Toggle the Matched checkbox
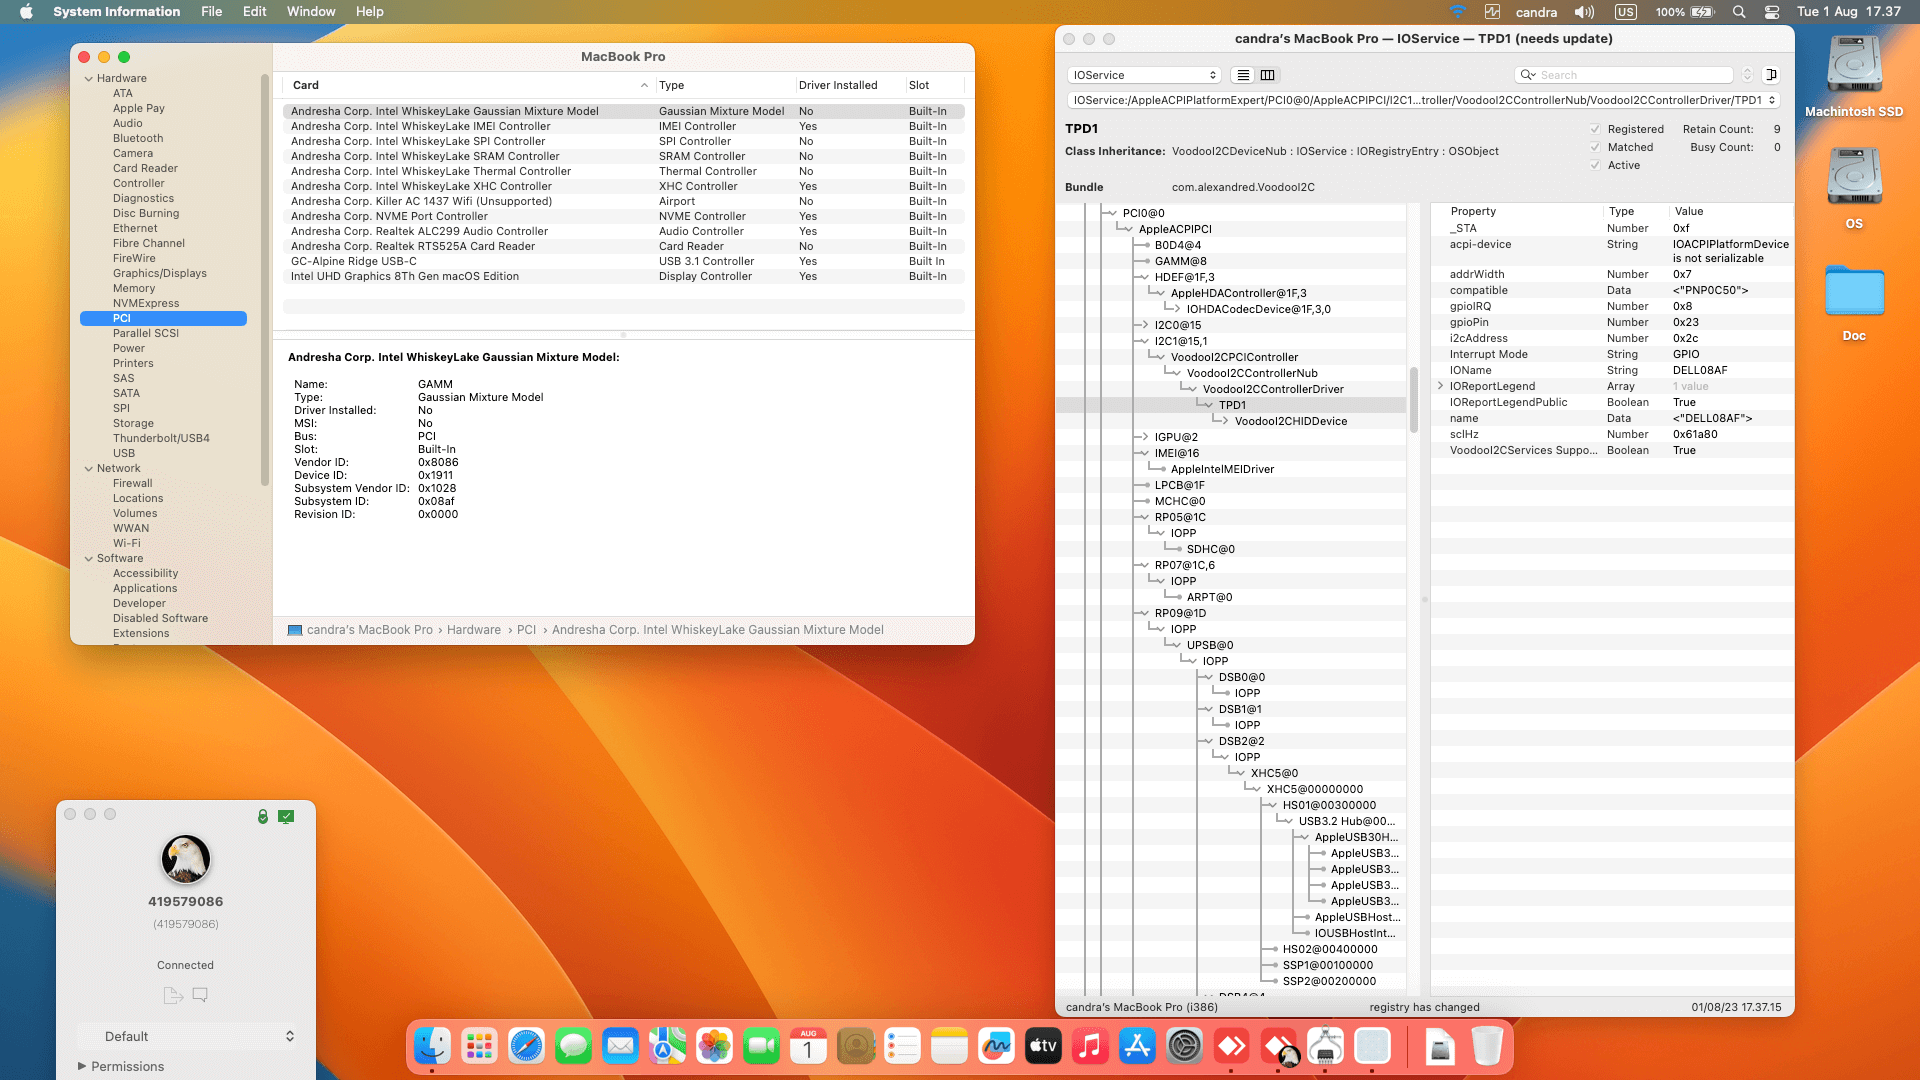 click(1595, 147)
